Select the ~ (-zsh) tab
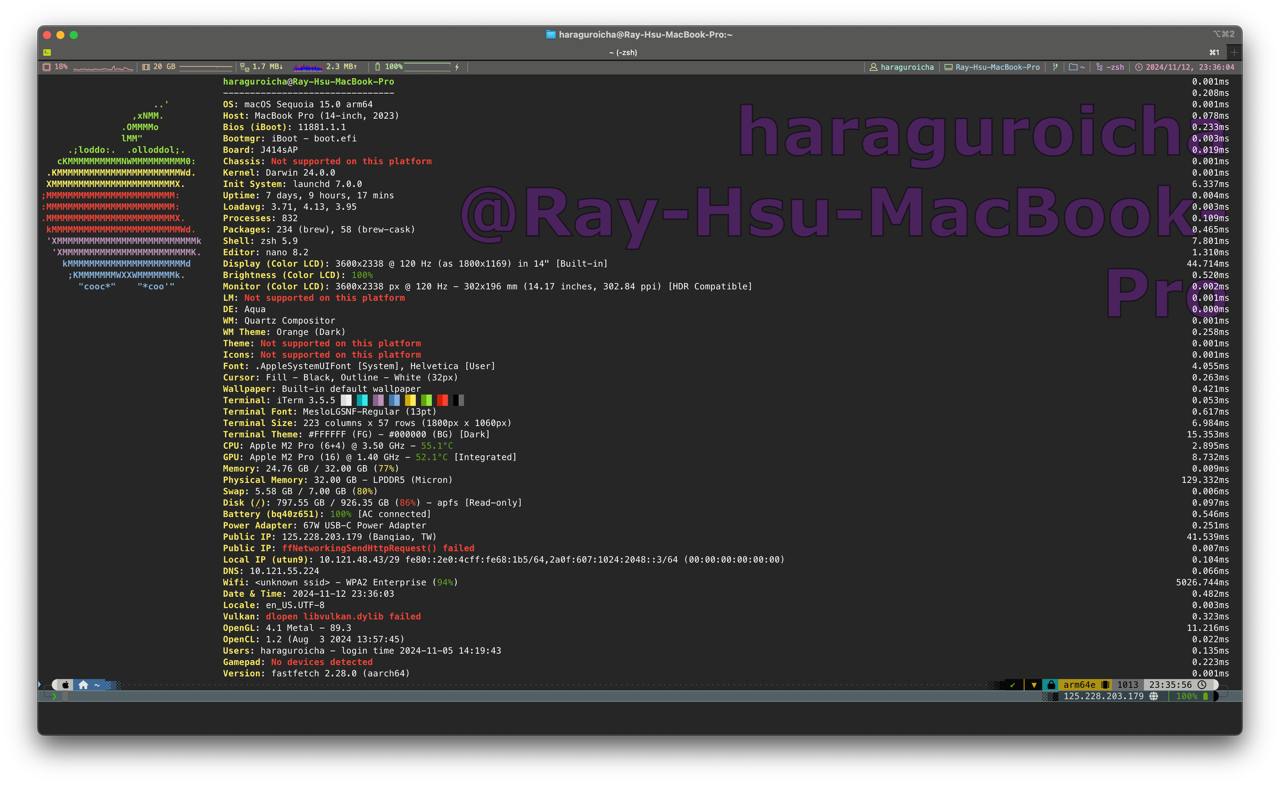 pyautogui.click(x=623, y=52)
